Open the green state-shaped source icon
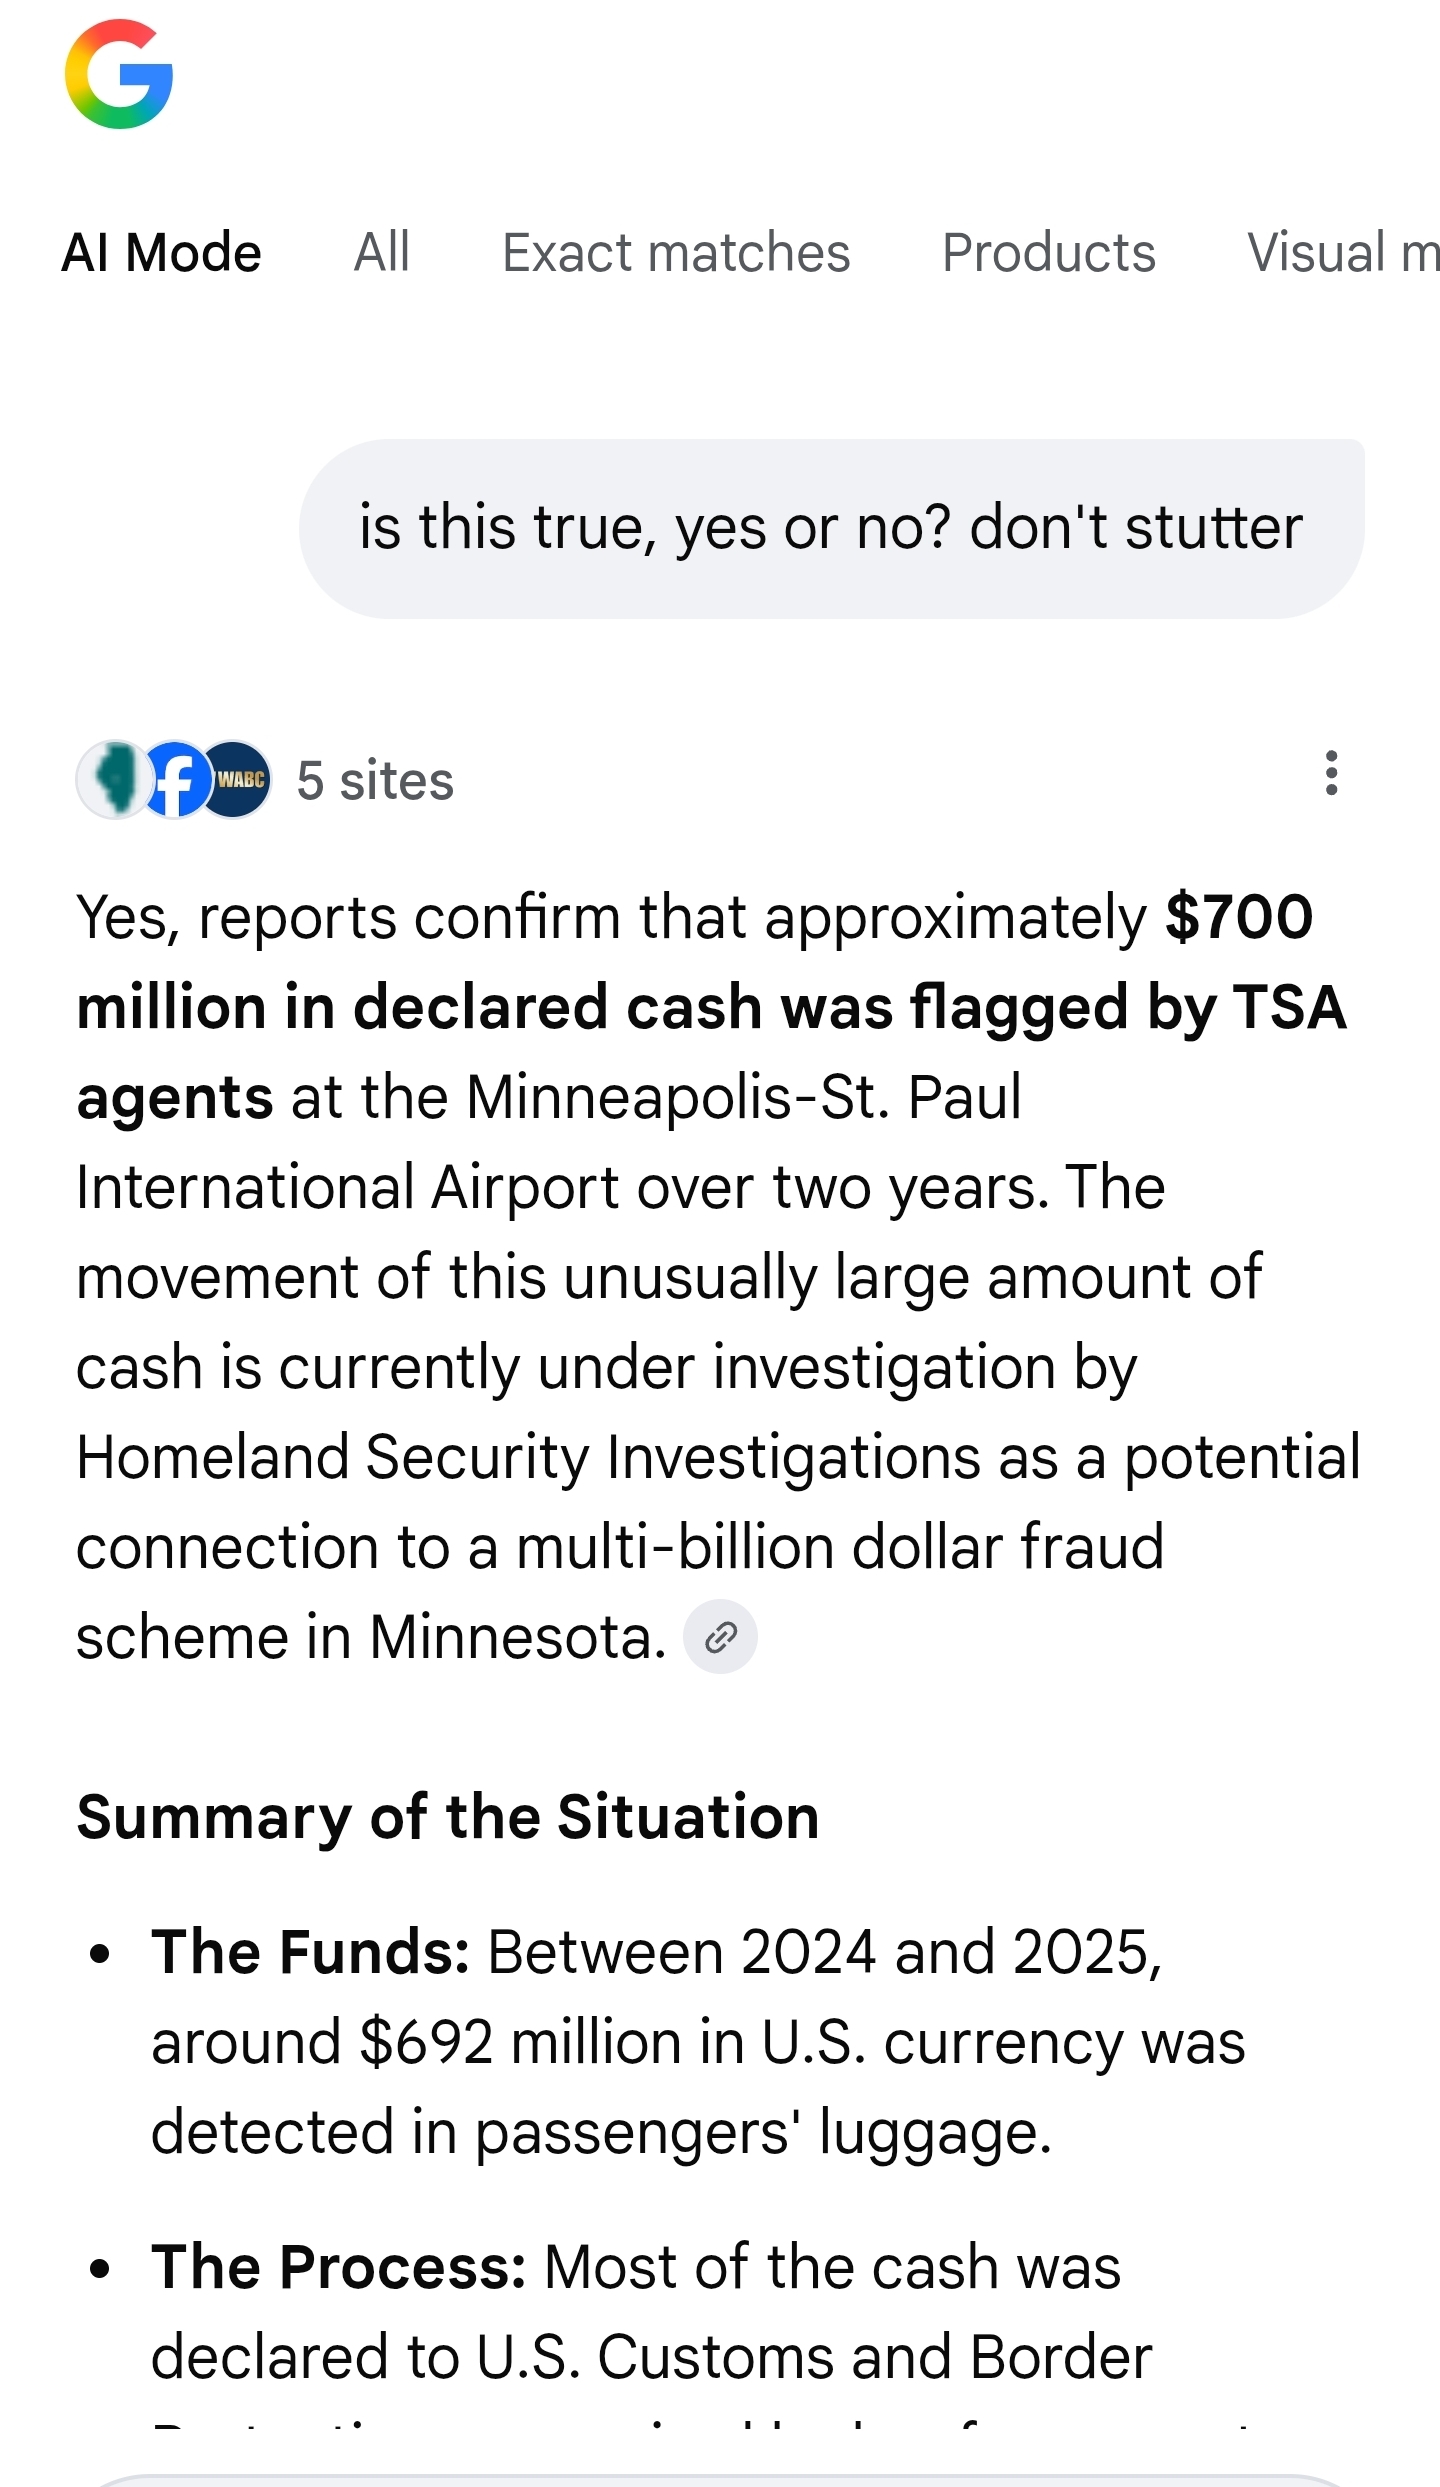Viewport: 1440px width, 2487px height. pos(115,780)
